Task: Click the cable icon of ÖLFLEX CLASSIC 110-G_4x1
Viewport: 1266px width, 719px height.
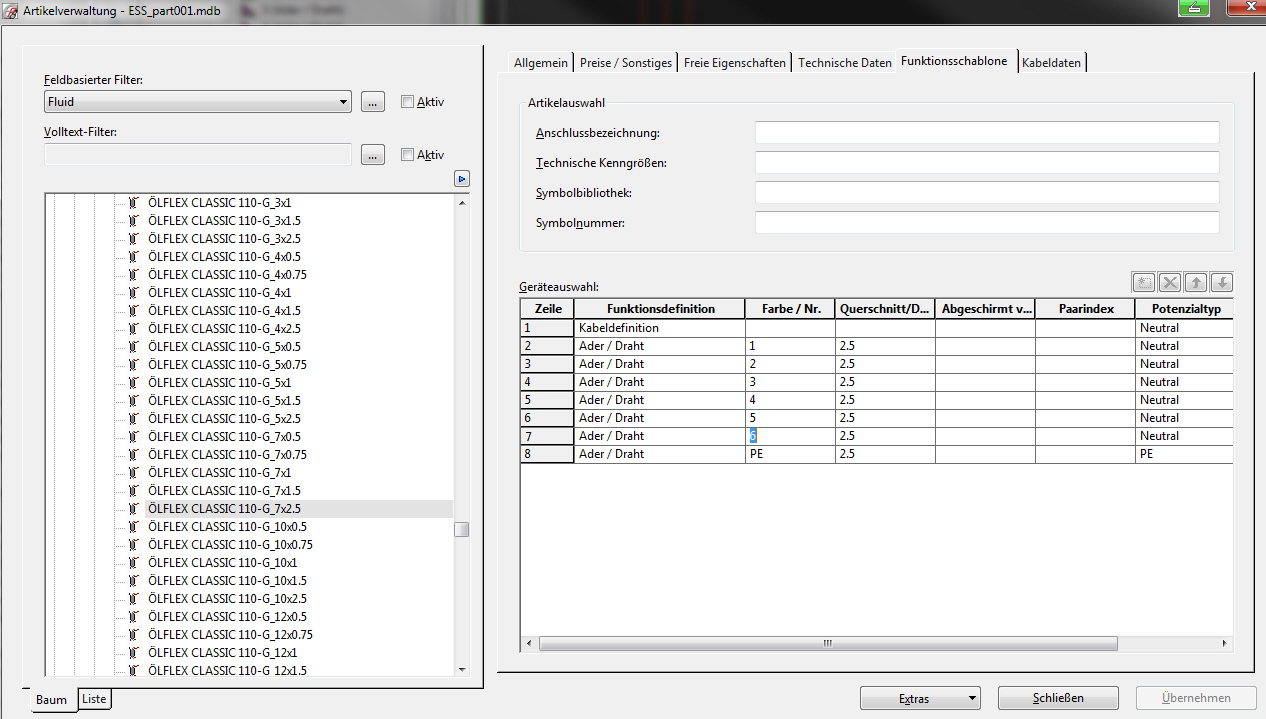Action: click(133, 292)
